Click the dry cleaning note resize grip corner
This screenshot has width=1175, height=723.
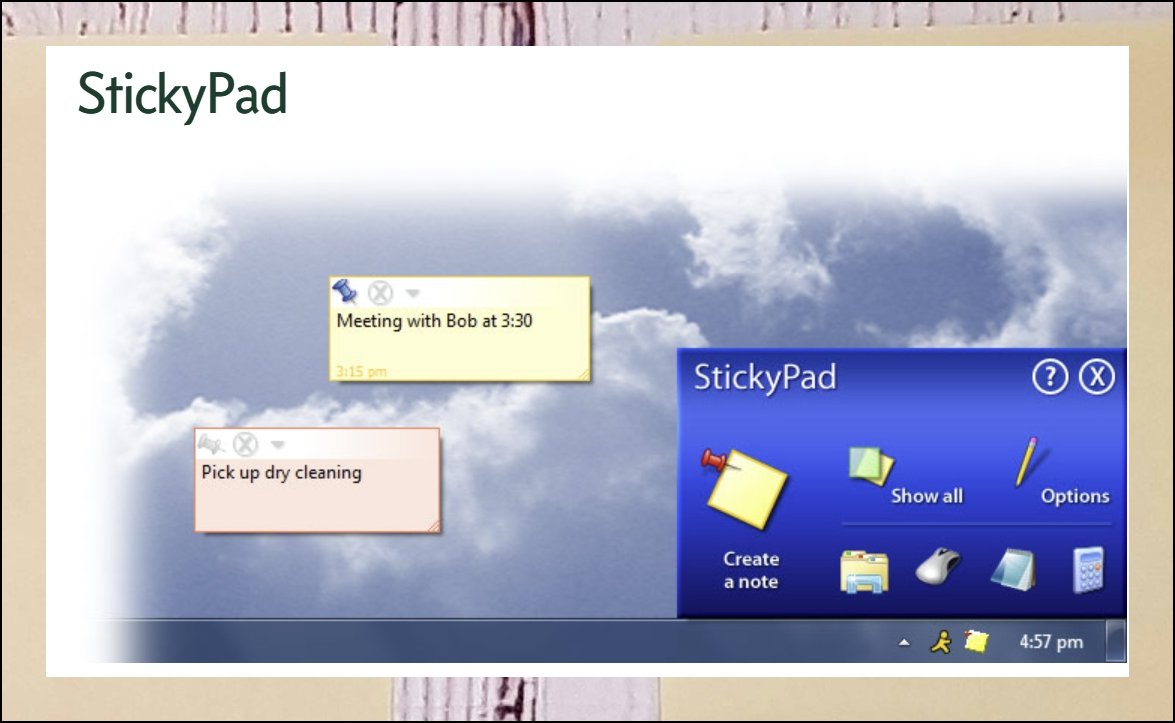(432, 525)
